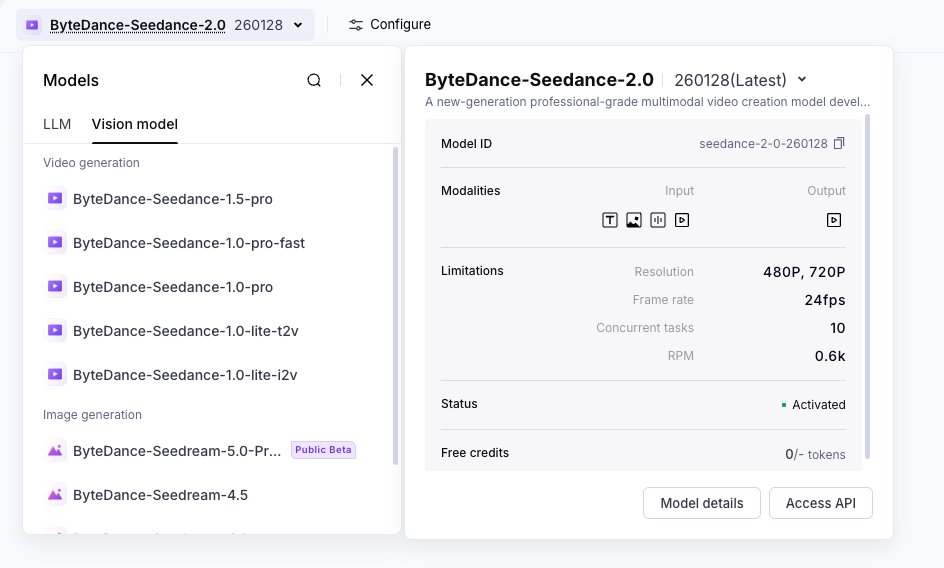Click the image icon of Seedream-5.0
This screenshot has height=568, width=944.
[x=55, y=451]
